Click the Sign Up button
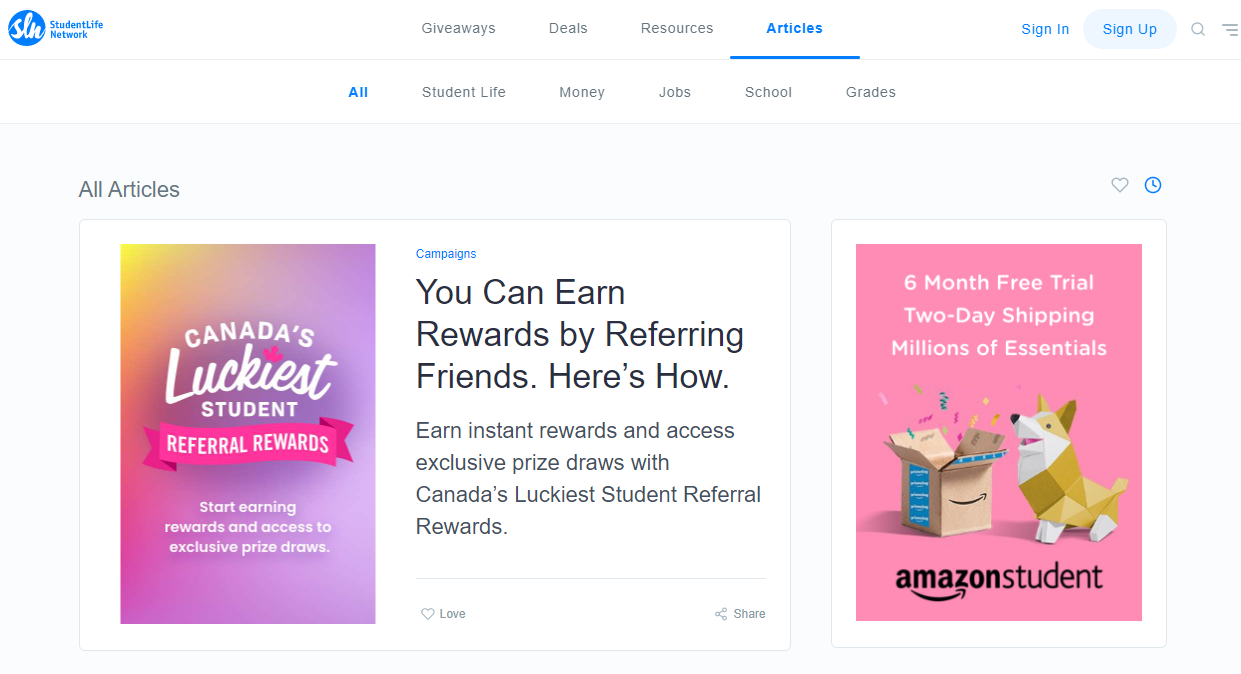The height and width of the screenshot is (674, 1241). pyautogui.click(x=1130, y=29)
